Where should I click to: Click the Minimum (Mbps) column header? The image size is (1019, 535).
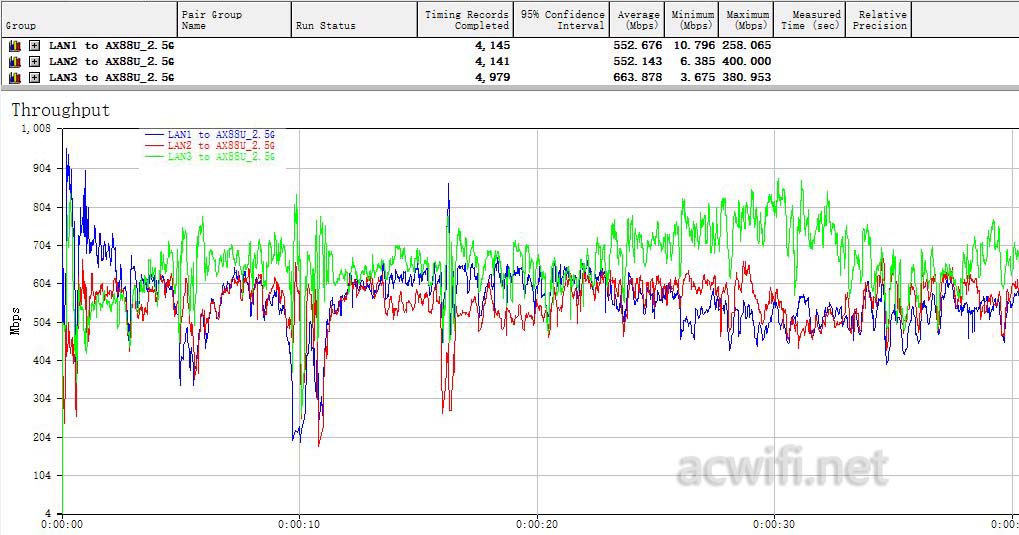click(x=692, y=20)
